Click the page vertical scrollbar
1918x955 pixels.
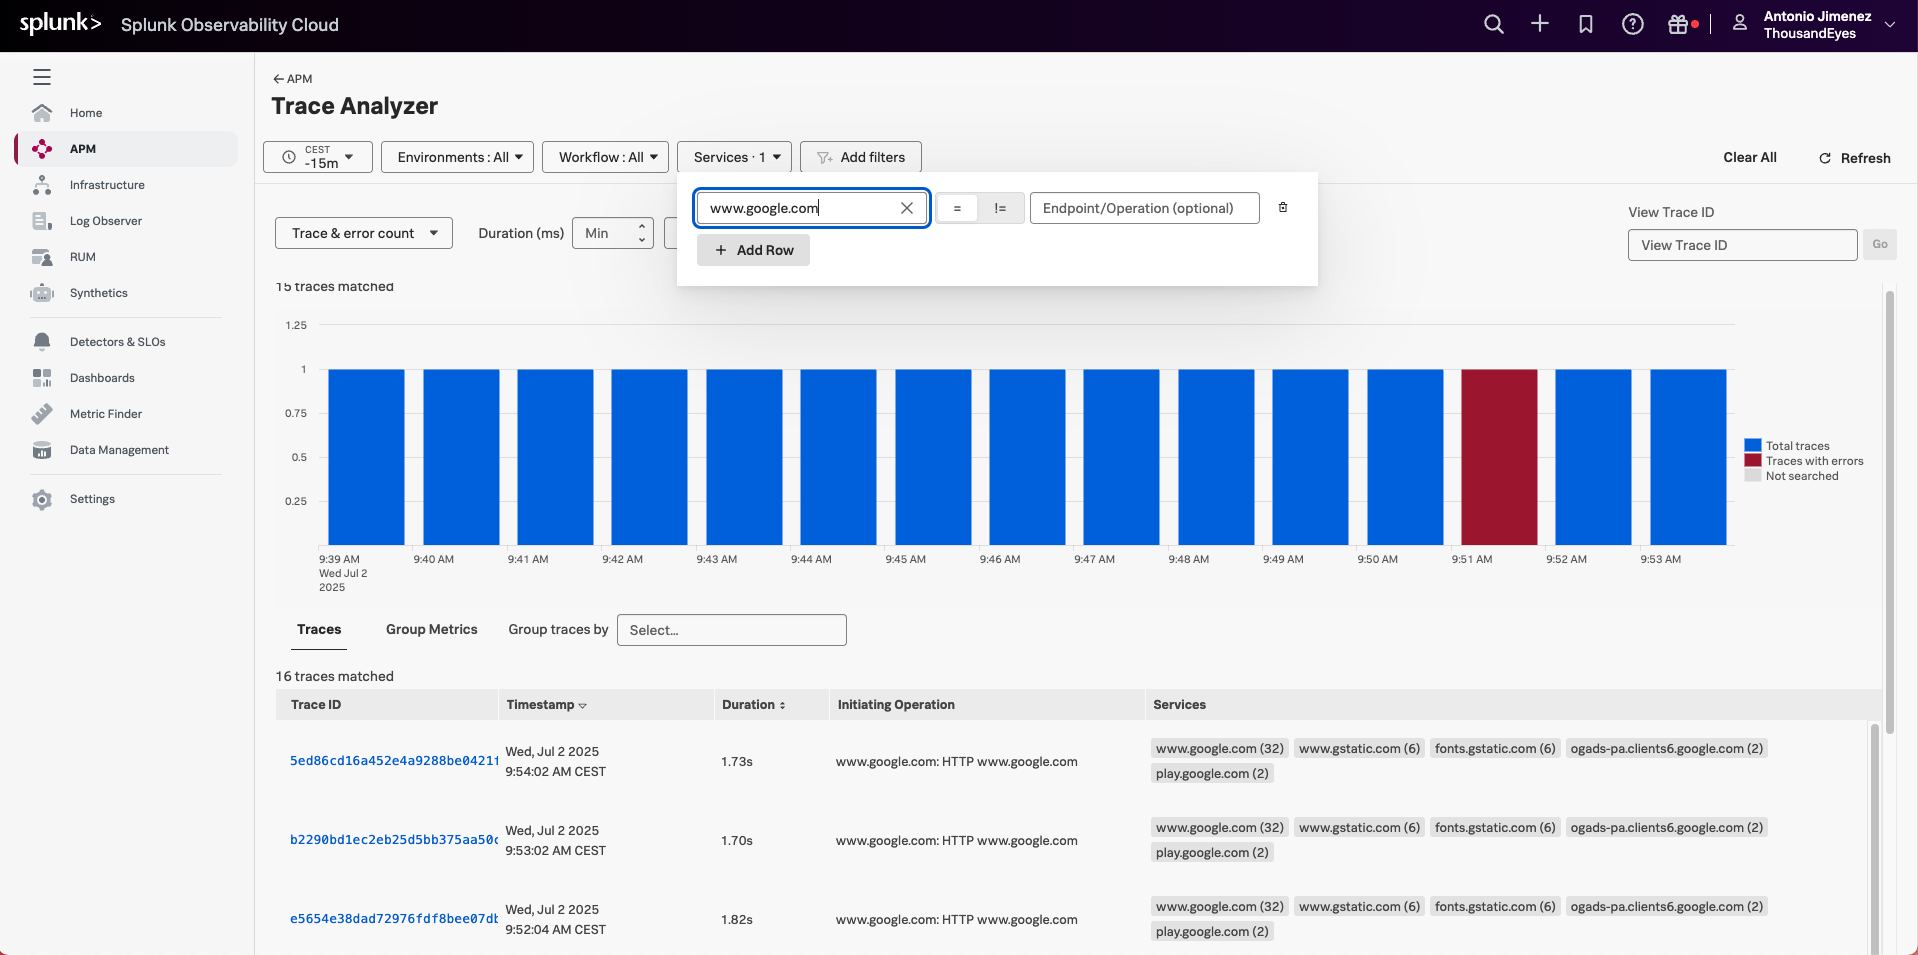(x=1890, y=512)
